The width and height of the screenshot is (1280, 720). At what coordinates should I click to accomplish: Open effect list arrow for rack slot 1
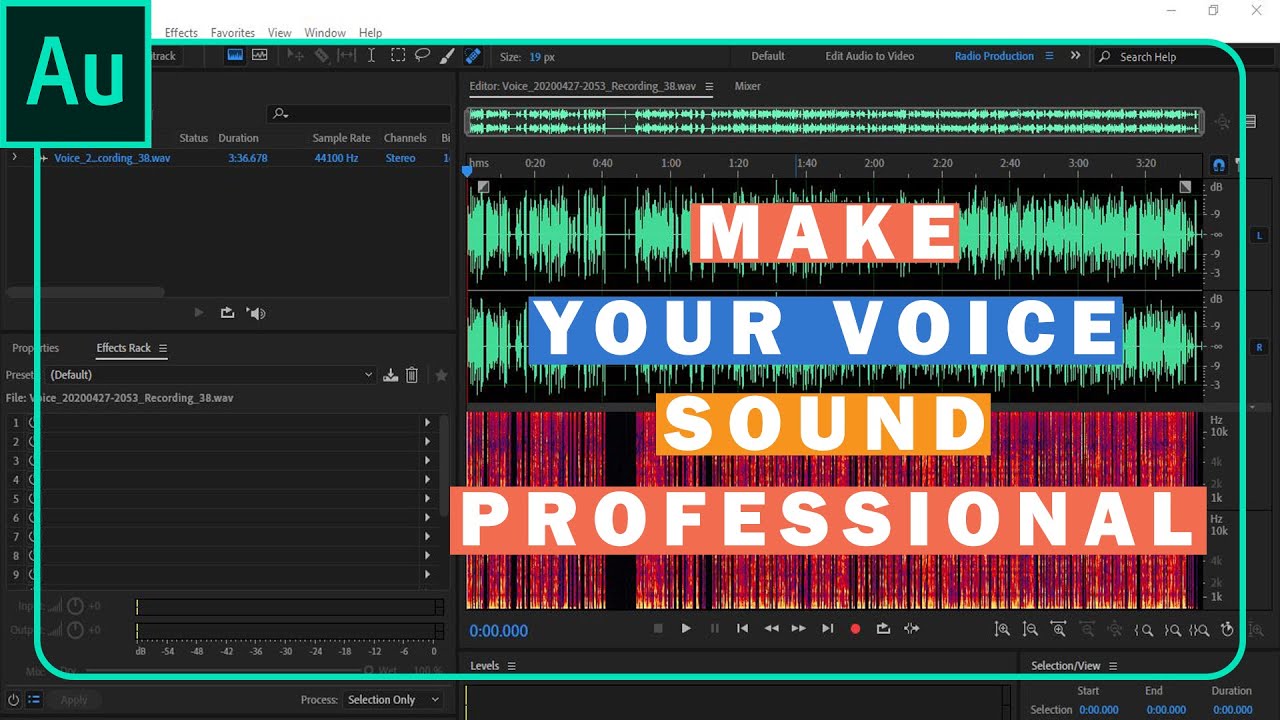tap(428, 423)
